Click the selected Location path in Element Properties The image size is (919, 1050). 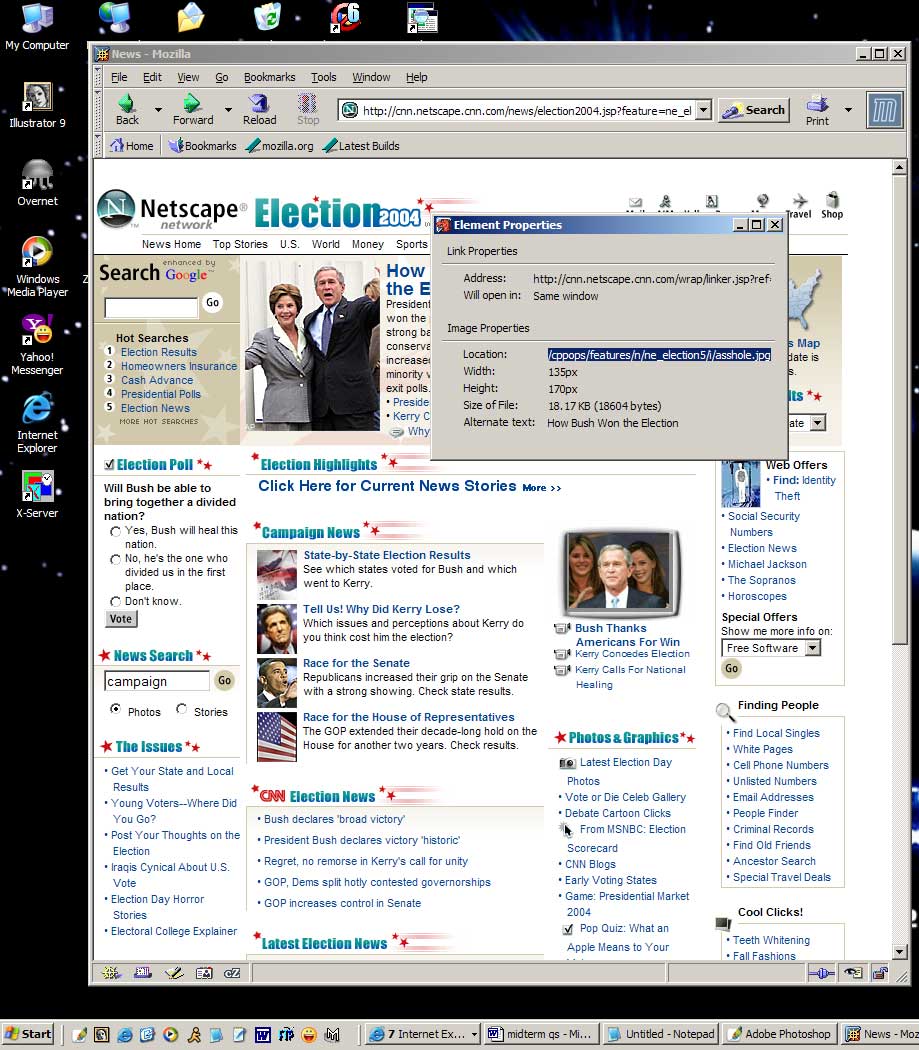pos(659,355)
